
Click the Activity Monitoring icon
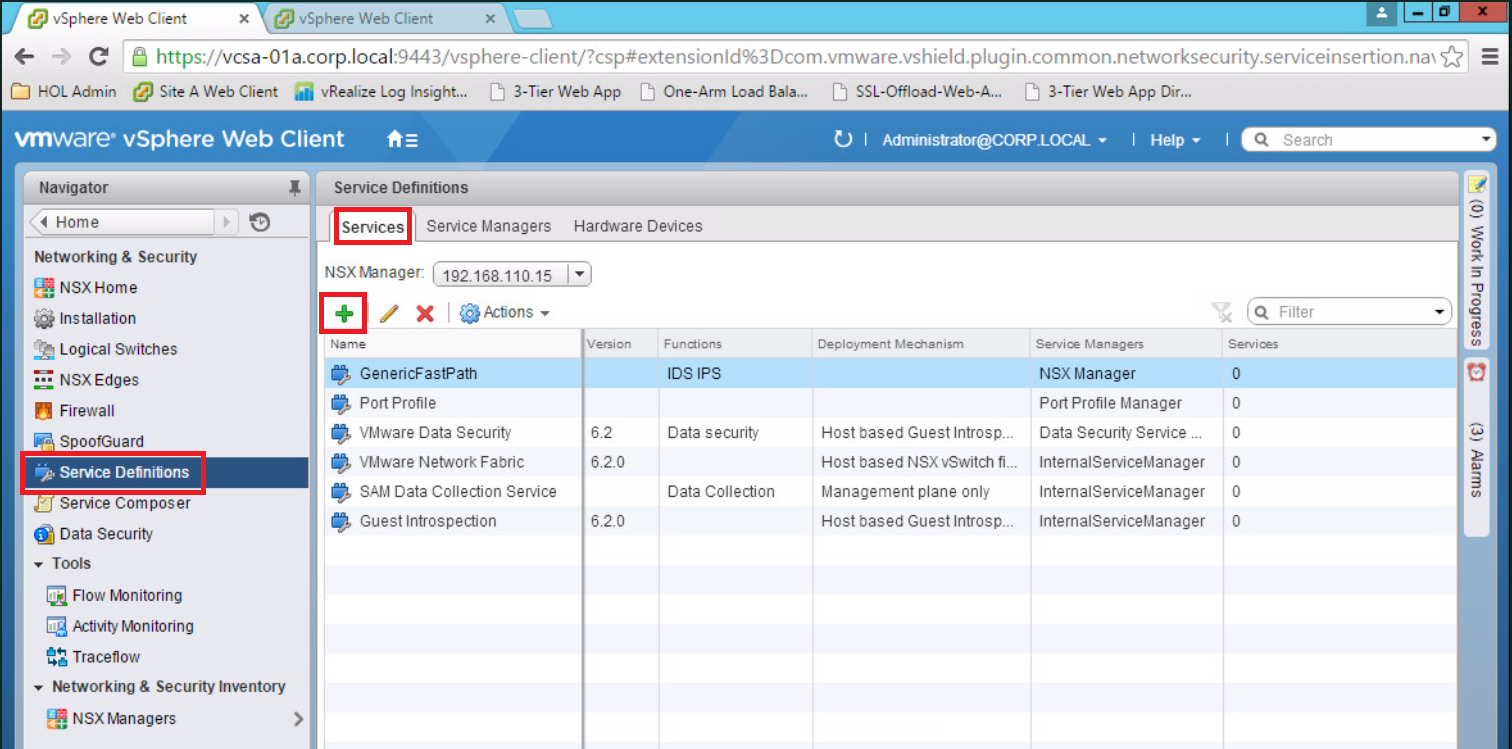tap(57, 627)
